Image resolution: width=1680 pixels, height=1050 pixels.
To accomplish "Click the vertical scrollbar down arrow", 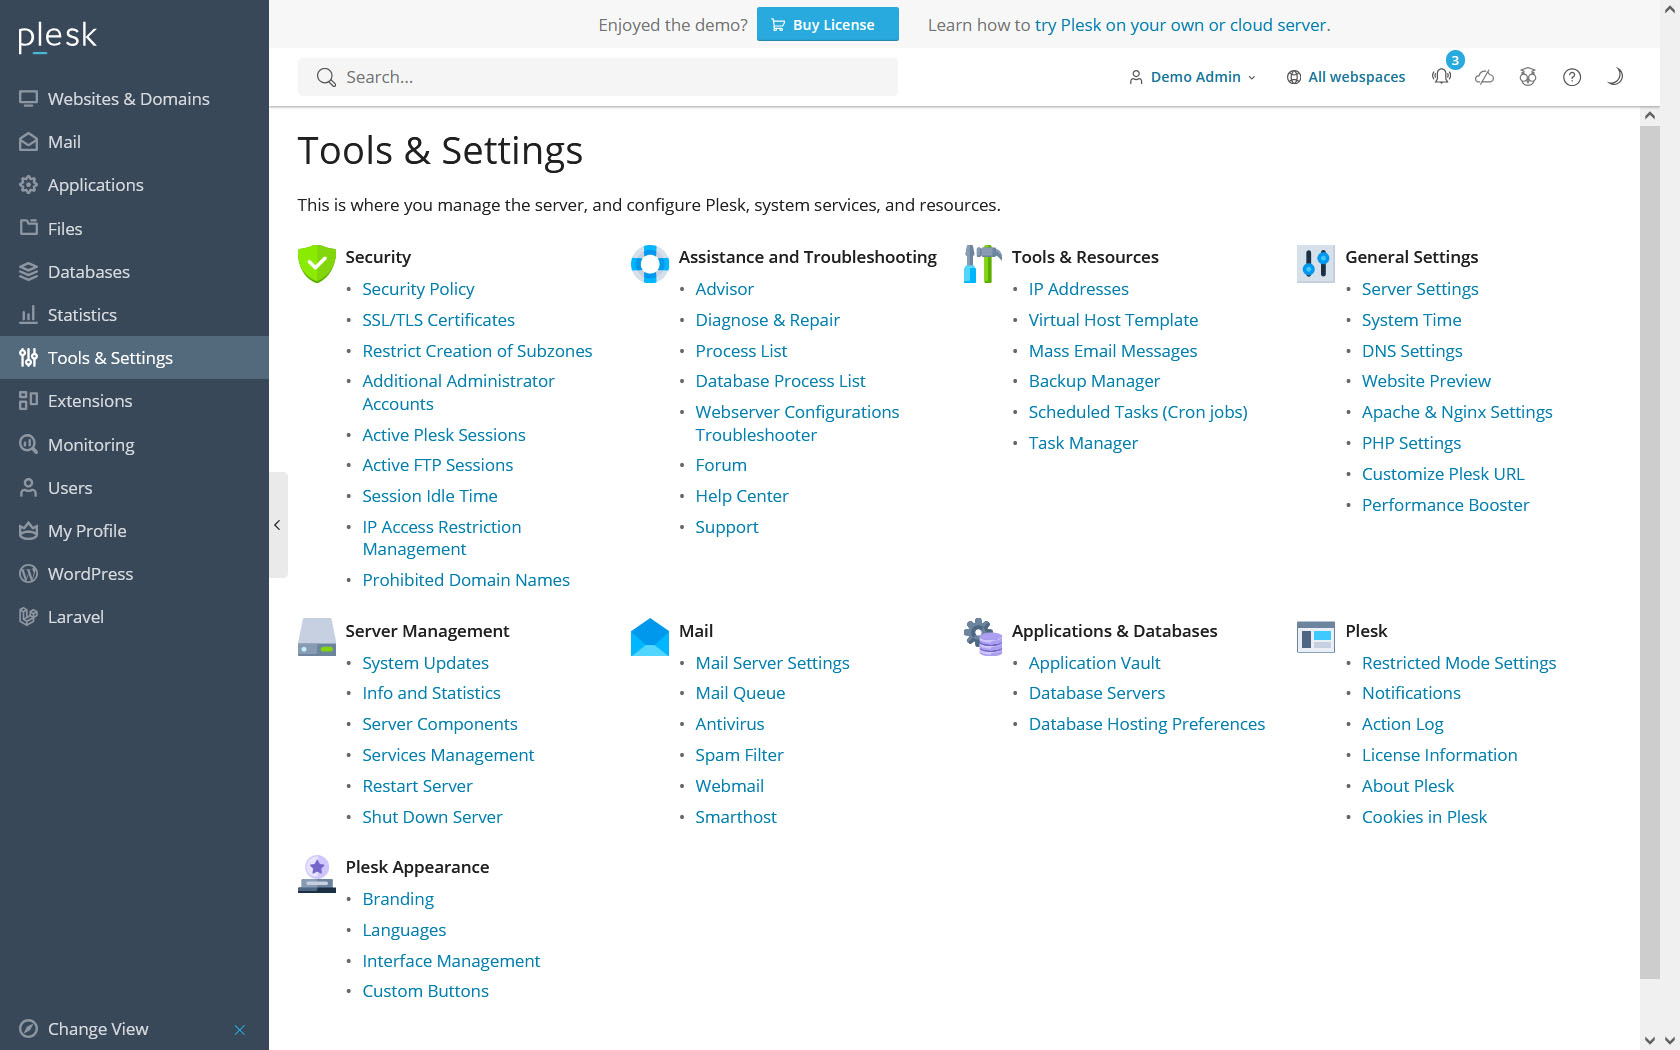I will click(1649, 1040).
